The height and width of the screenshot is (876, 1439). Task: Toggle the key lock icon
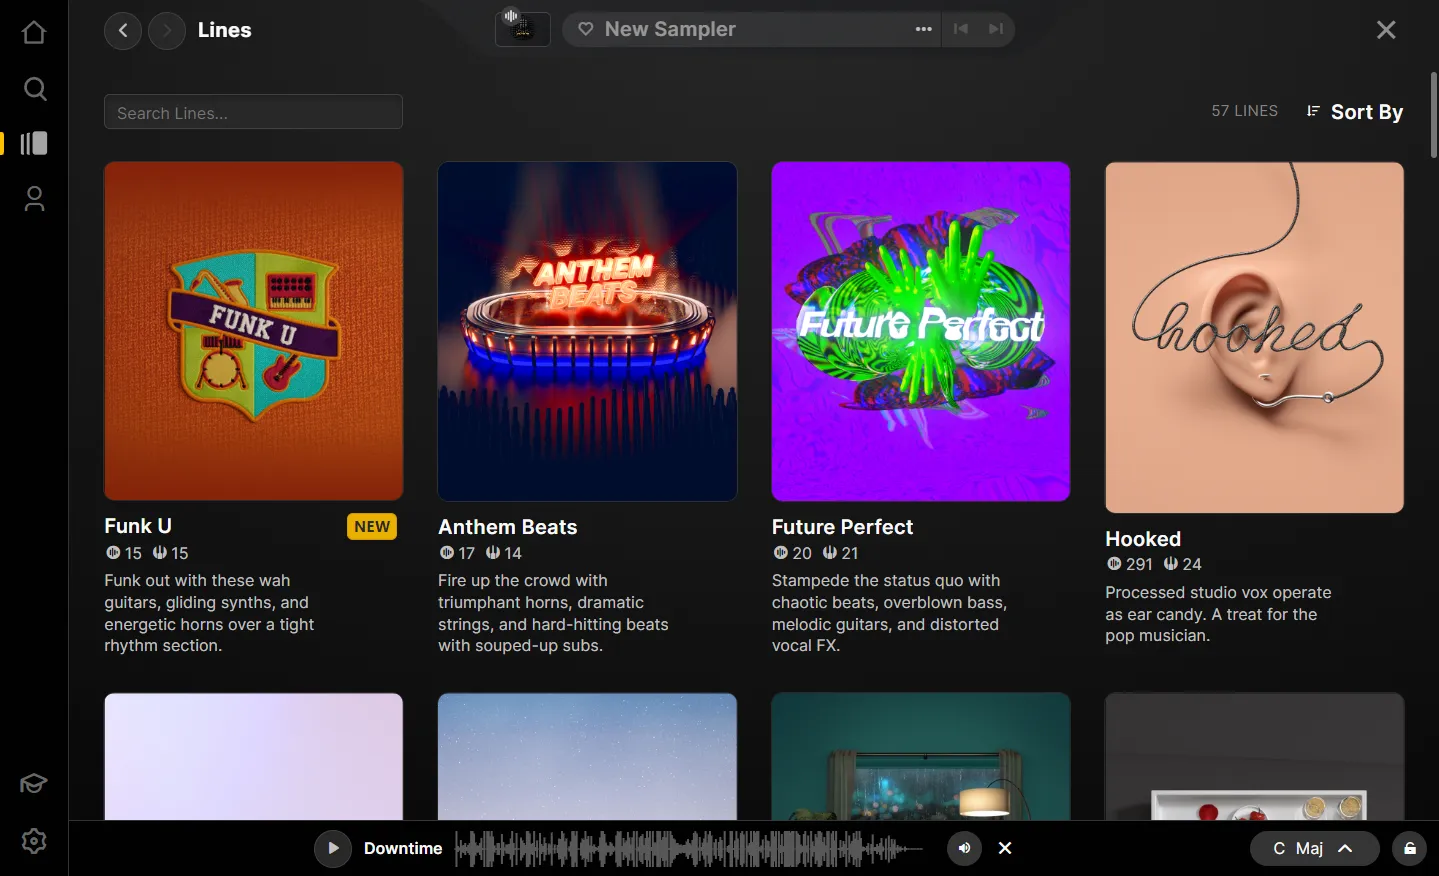(x=1410, y=848)
